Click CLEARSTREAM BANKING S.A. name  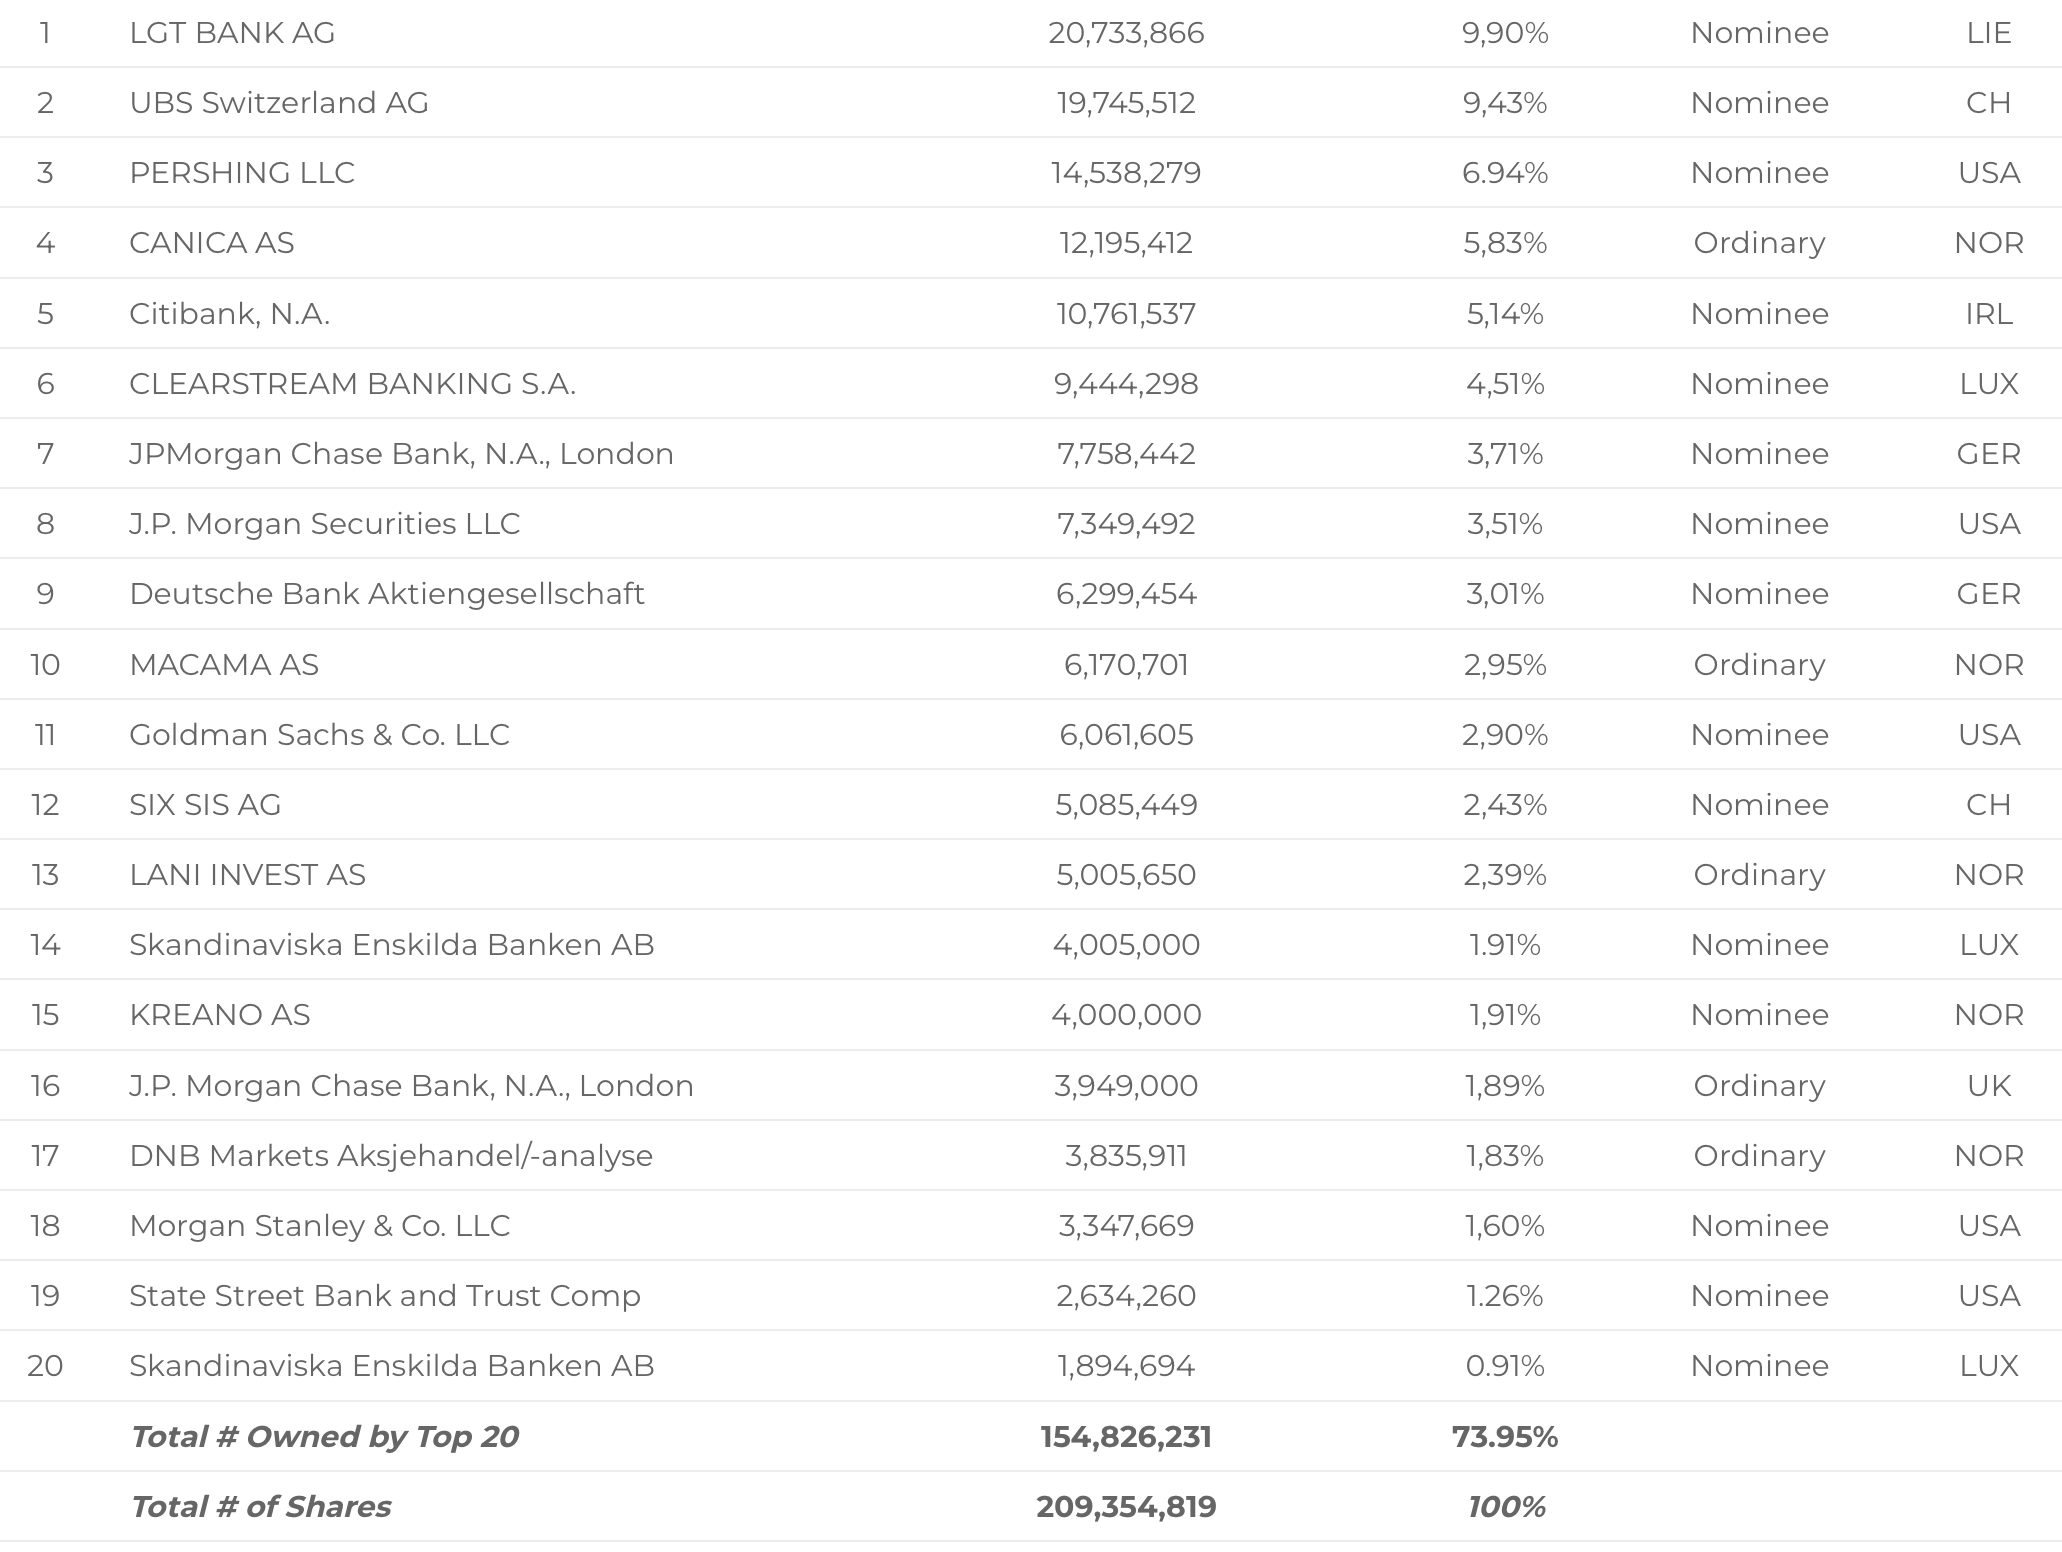pos(353,384)
